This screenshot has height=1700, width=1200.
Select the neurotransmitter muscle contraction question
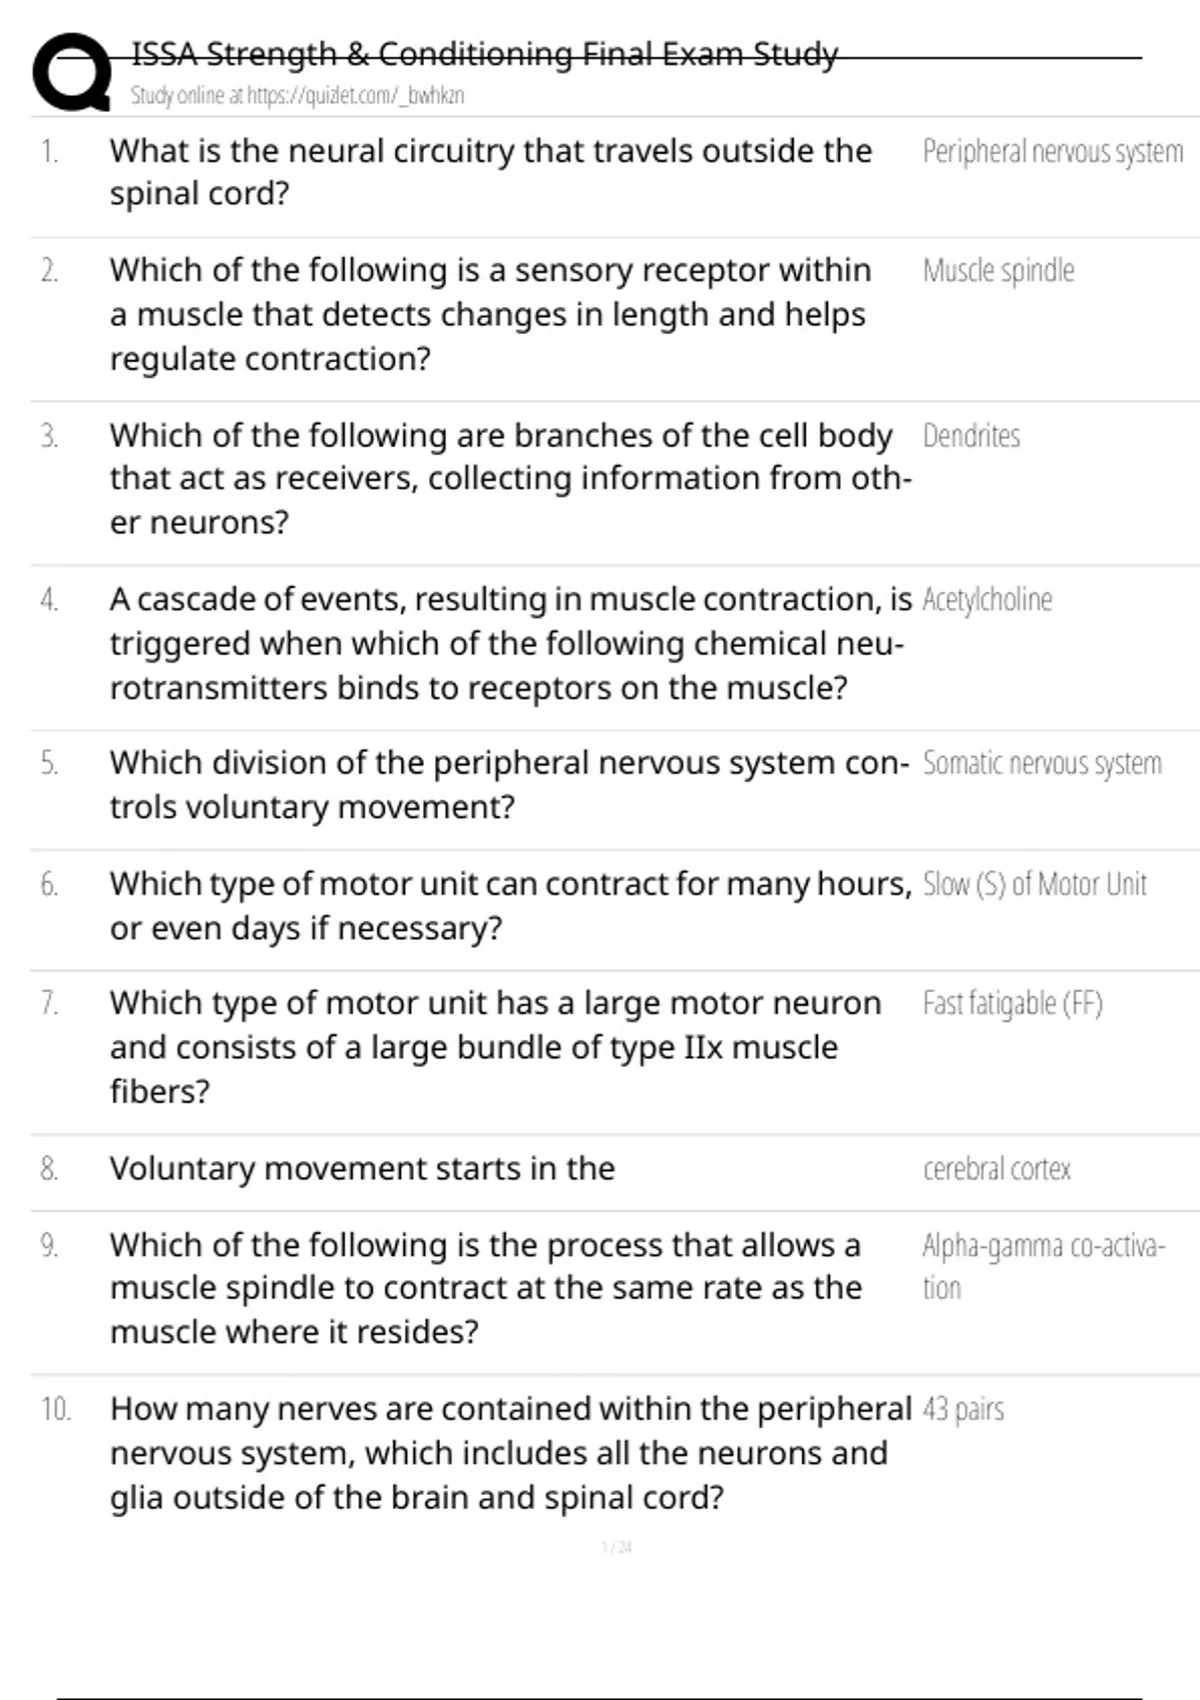pyautogui.click(x=510, y=643)
